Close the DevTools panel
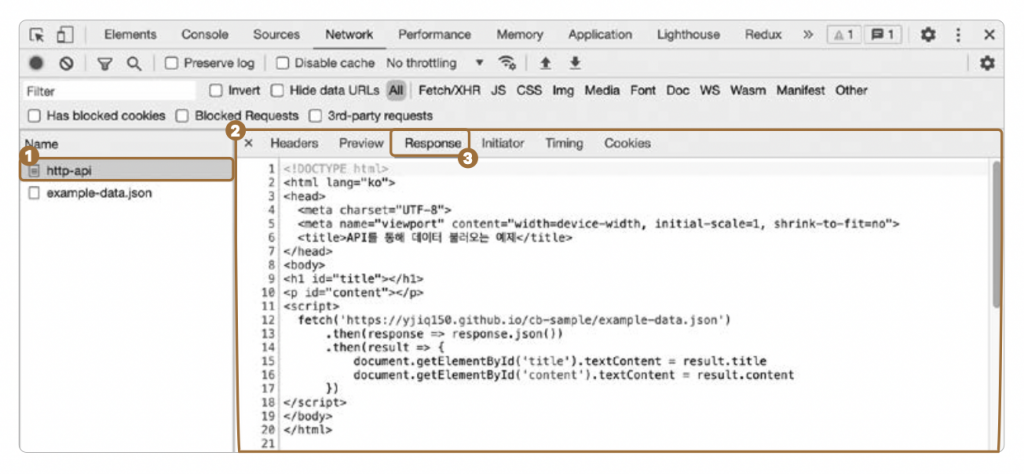1024x474 pixels. (989, 35)
